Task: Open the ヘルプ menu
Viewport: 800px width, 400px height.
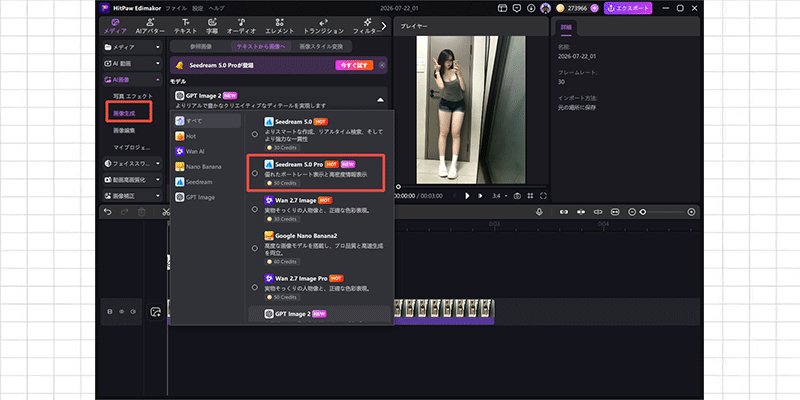Action: [x=216, y=9]
